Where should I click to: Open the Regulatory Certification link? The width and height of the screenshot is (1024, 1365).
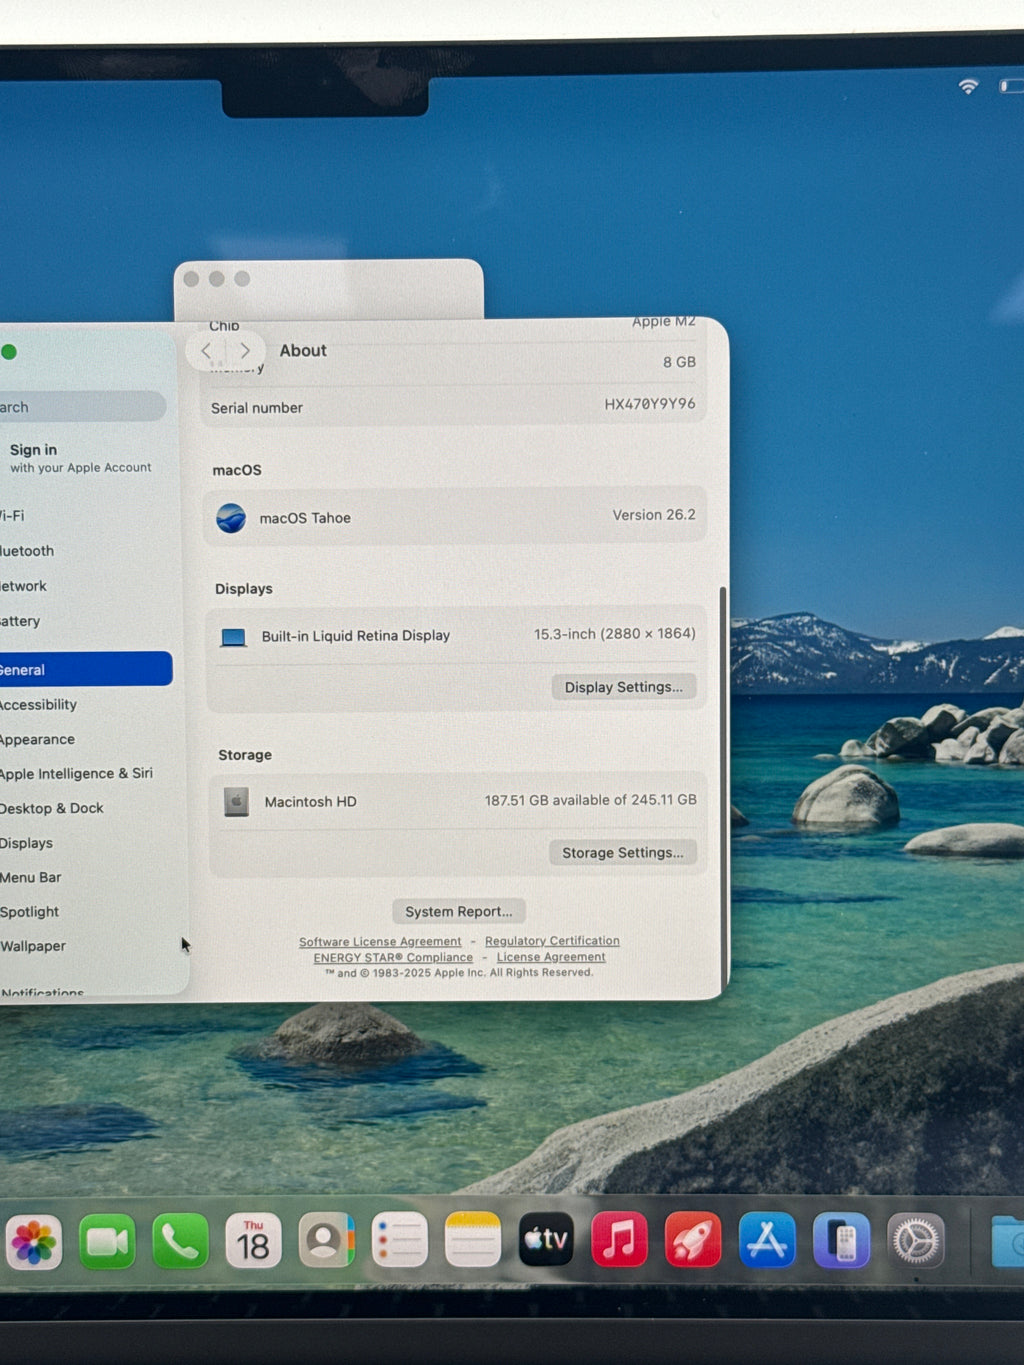point(552,941)
